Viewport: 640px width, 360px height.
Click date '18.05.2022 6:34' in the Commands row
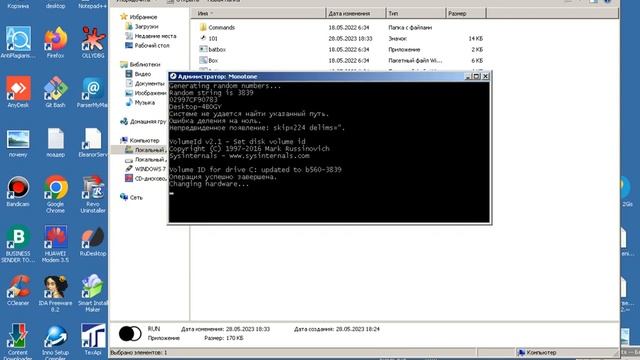[x=349, y=28]
